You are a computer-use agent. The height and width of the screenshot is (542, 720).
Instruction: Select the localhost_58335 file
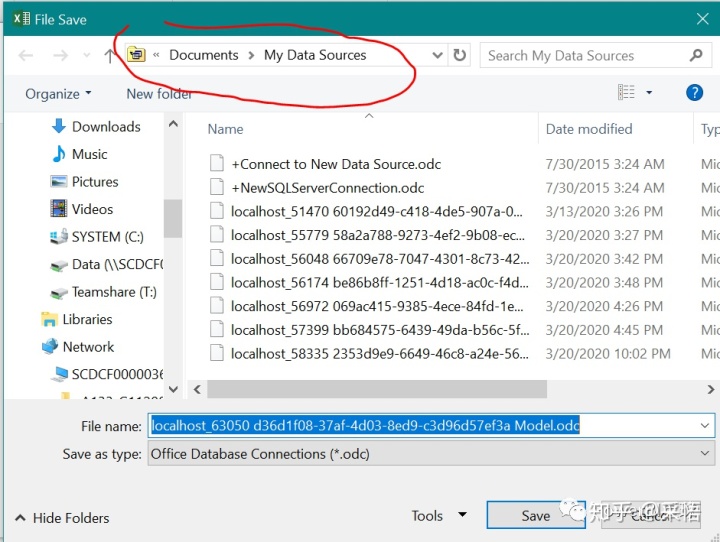379,354
